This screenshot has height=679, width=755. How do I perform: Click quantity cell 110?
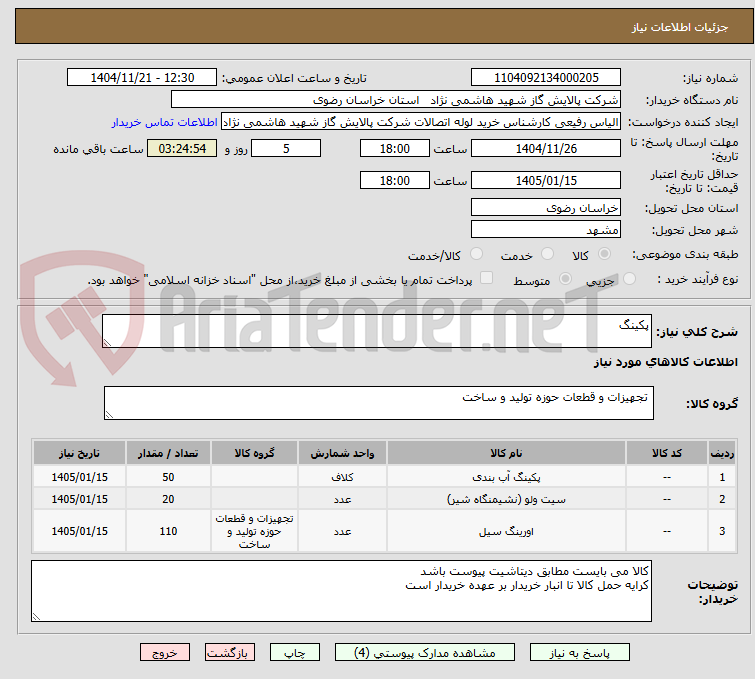(x=168, y=531)
